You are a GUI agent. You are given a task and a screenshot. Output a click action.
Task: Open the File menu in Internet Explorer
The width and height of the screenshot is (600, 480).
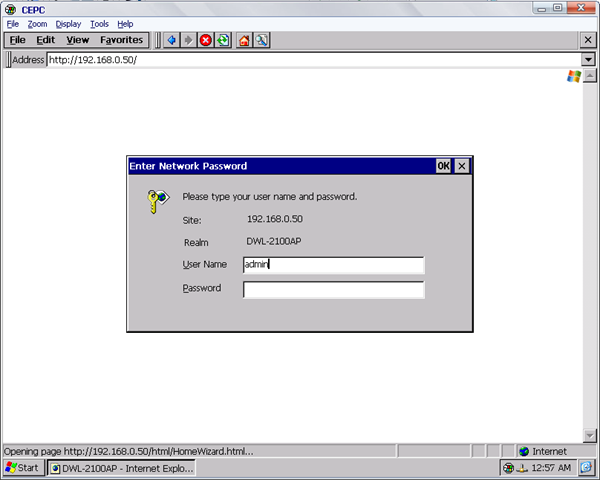(17, 40)
